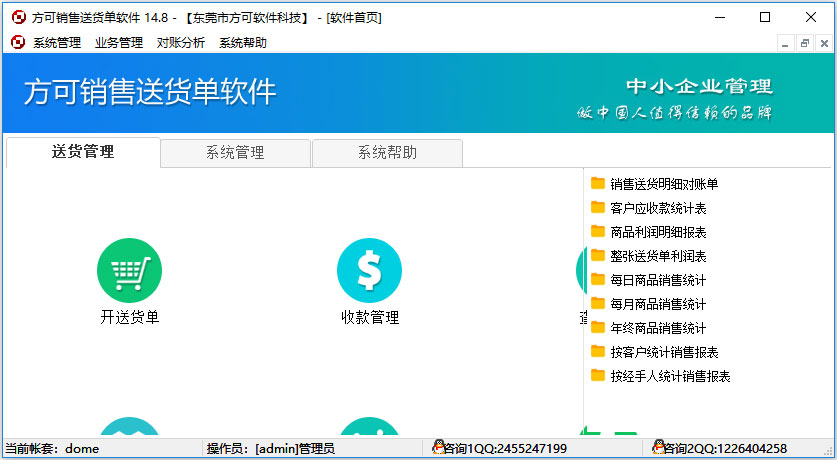
Task: Open the 开送货单 shopping cart icon
Action: 129,271
